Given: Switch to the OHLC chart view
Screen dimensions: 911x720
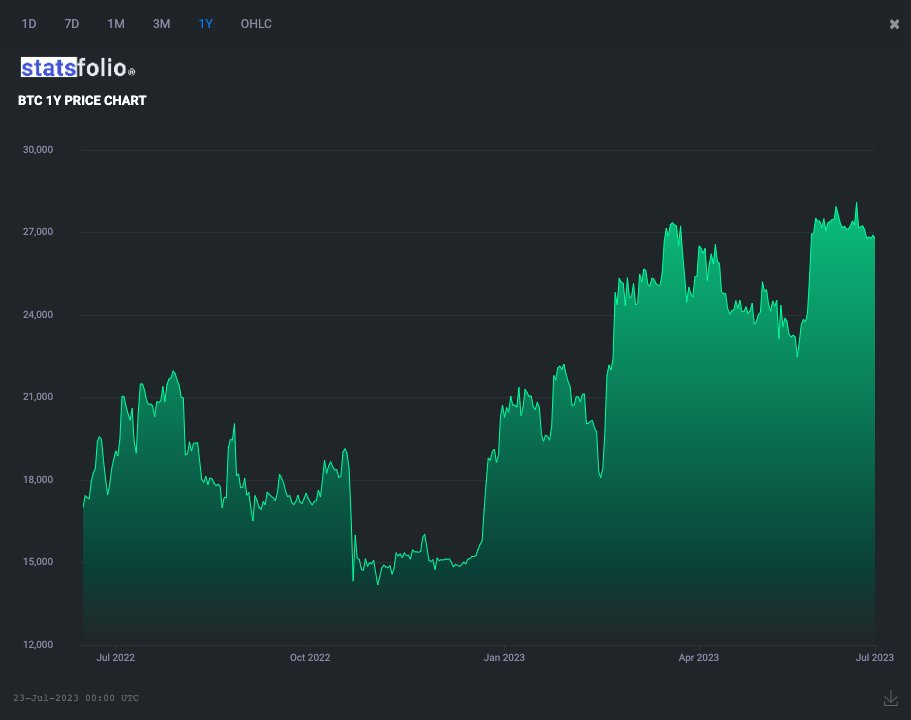Looking at the screenshot, I should (256, 24).
